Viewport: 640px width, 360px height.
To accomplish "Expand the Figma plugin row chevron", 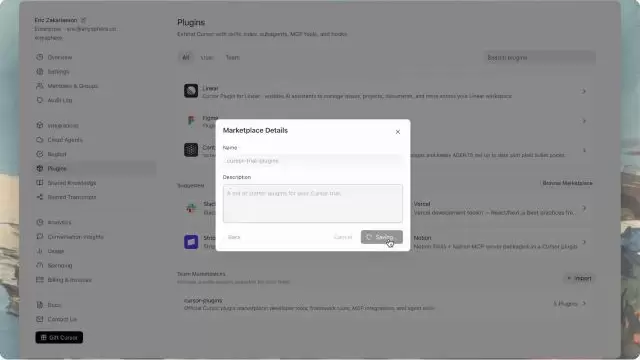I will pyautogui.click(x=584, y=121).
